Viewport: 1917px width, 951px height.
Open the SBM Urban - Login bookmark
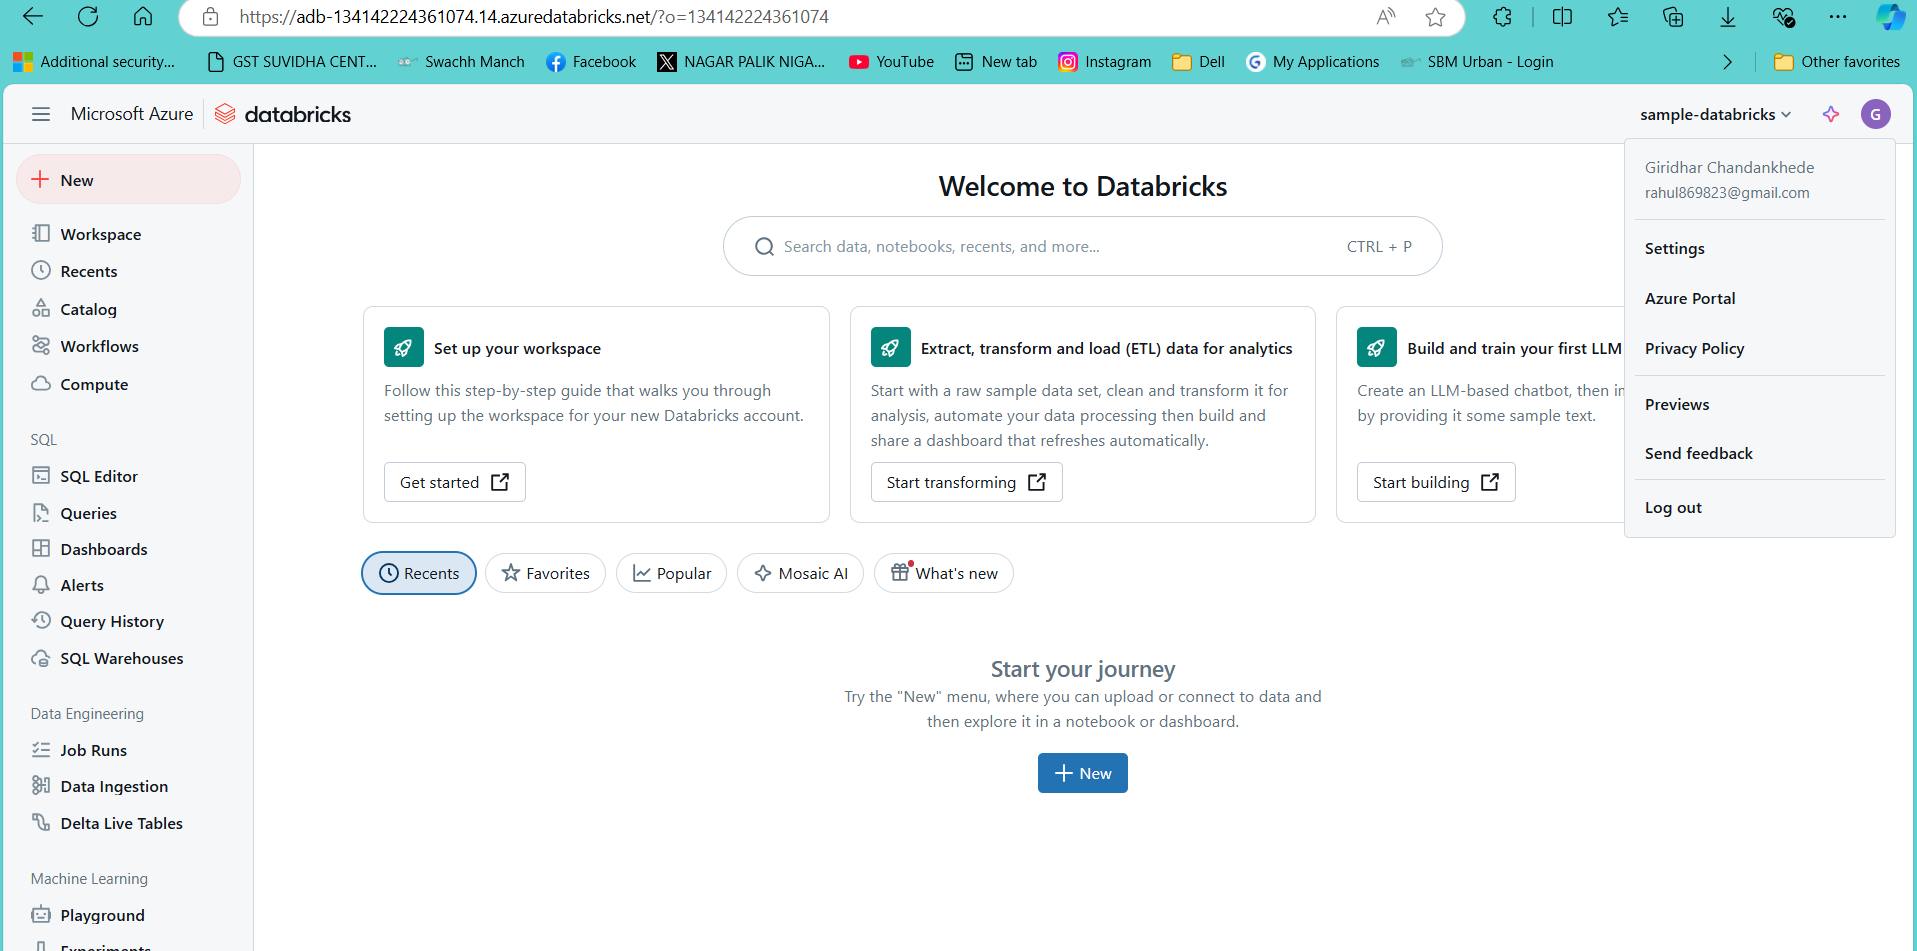pos(1477,62)
